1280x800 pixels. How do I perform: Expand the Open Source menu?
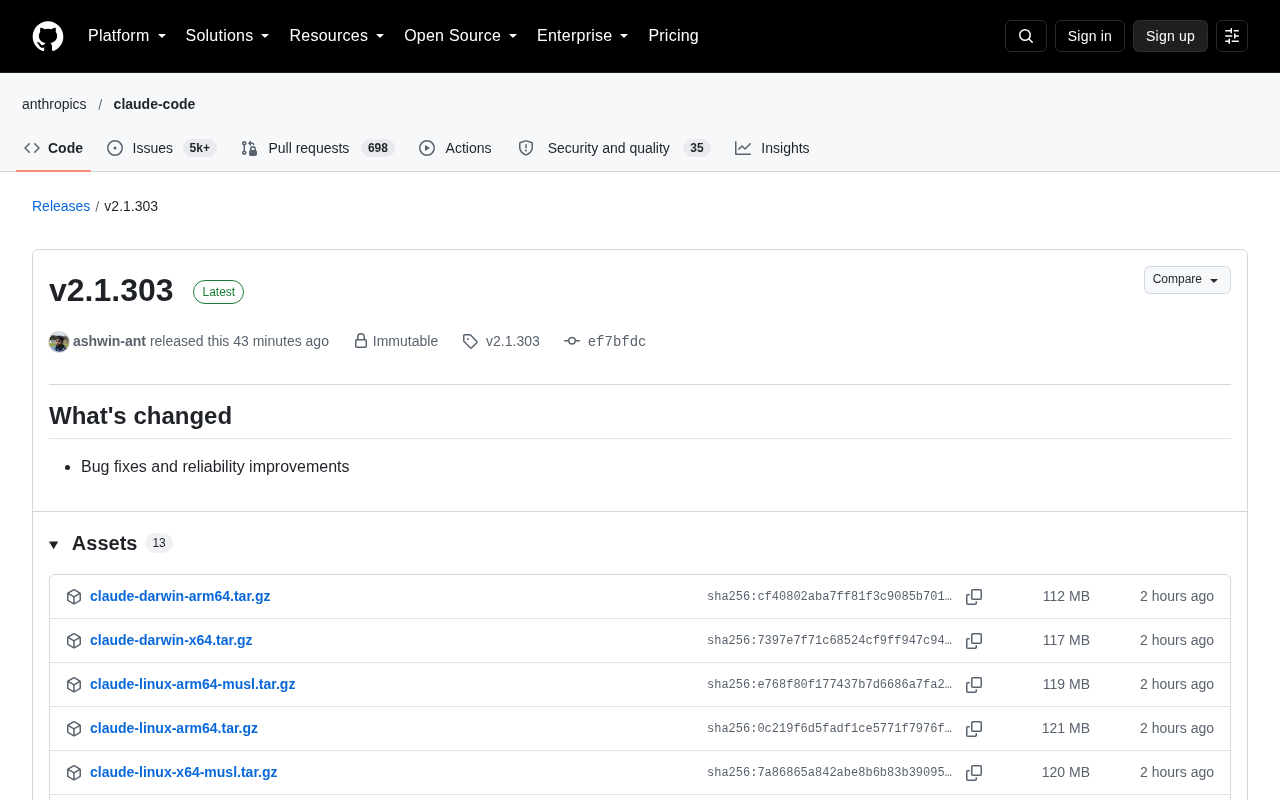(461, 36)
